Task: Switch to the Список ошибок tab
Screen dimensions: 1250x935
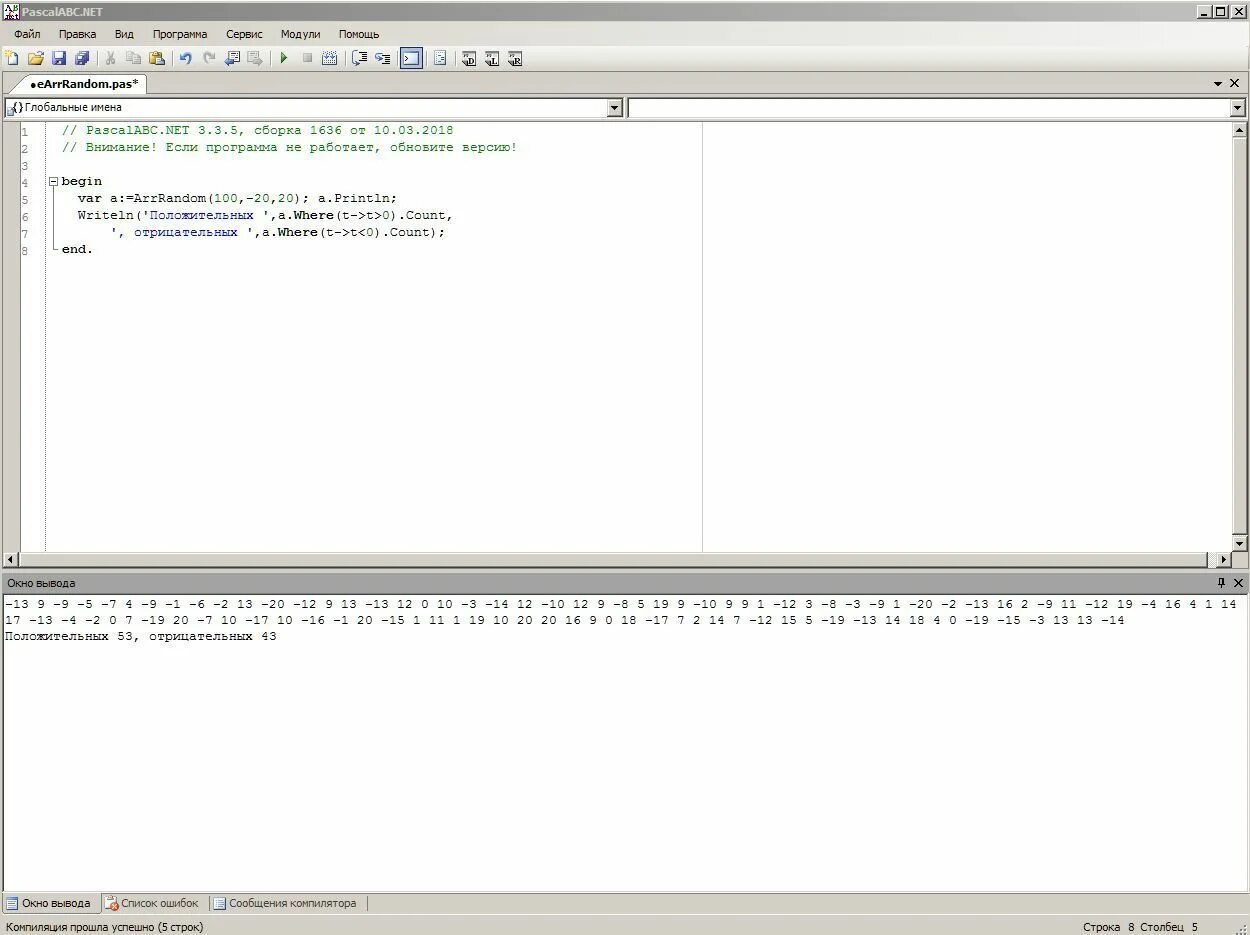Action: click(x=153, y=903)
